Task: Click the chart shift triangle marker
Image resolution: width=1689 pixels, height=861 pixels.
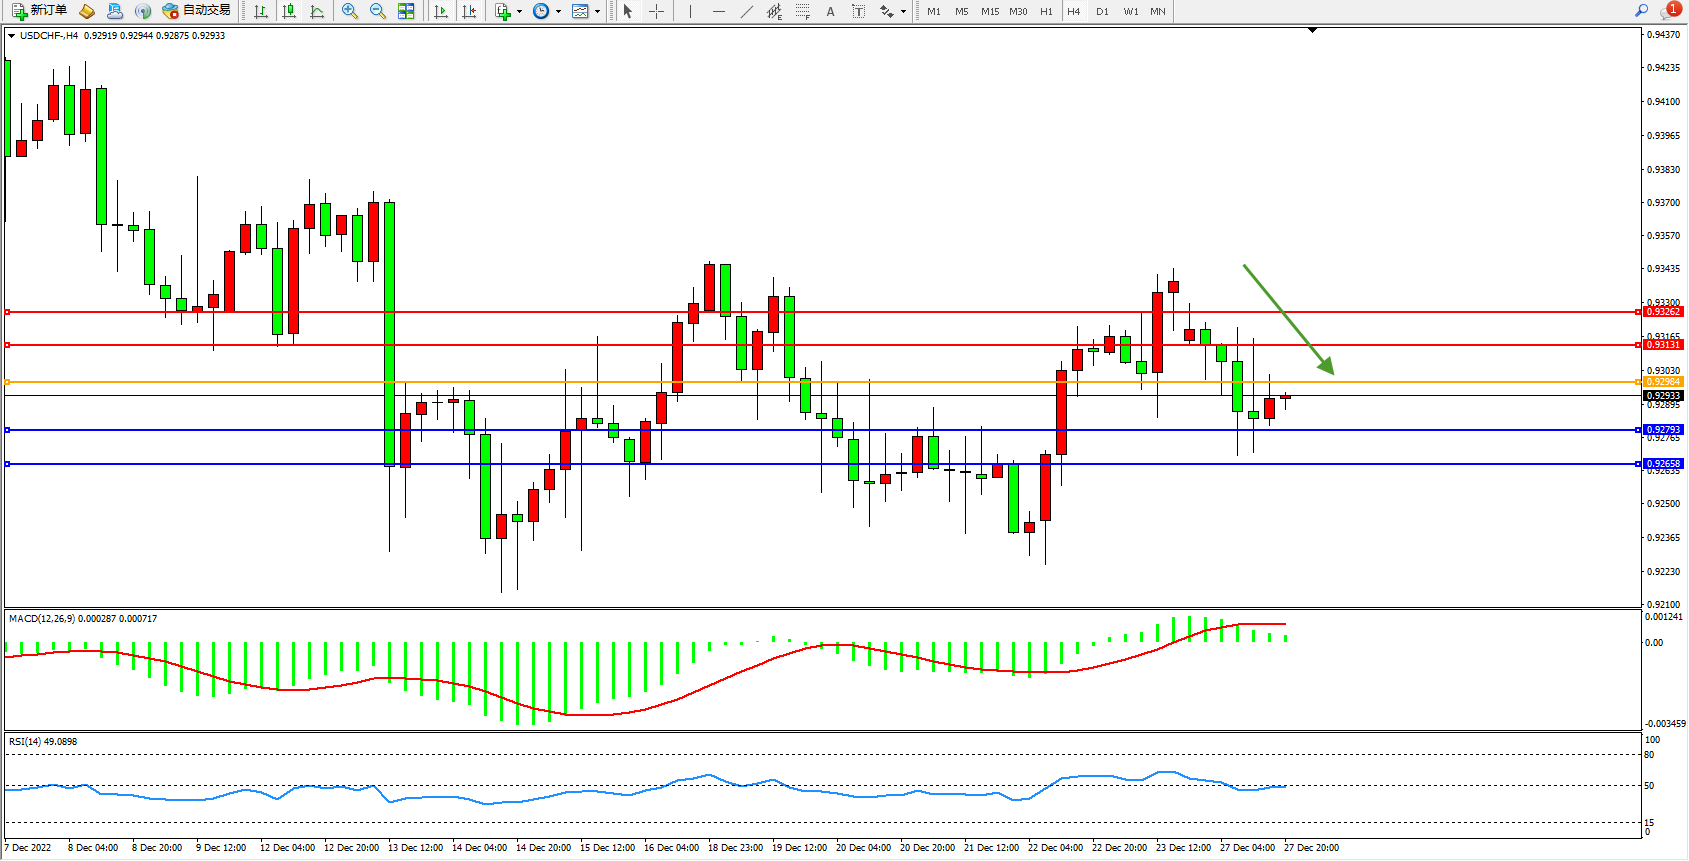Action: tap(1312, 31)
